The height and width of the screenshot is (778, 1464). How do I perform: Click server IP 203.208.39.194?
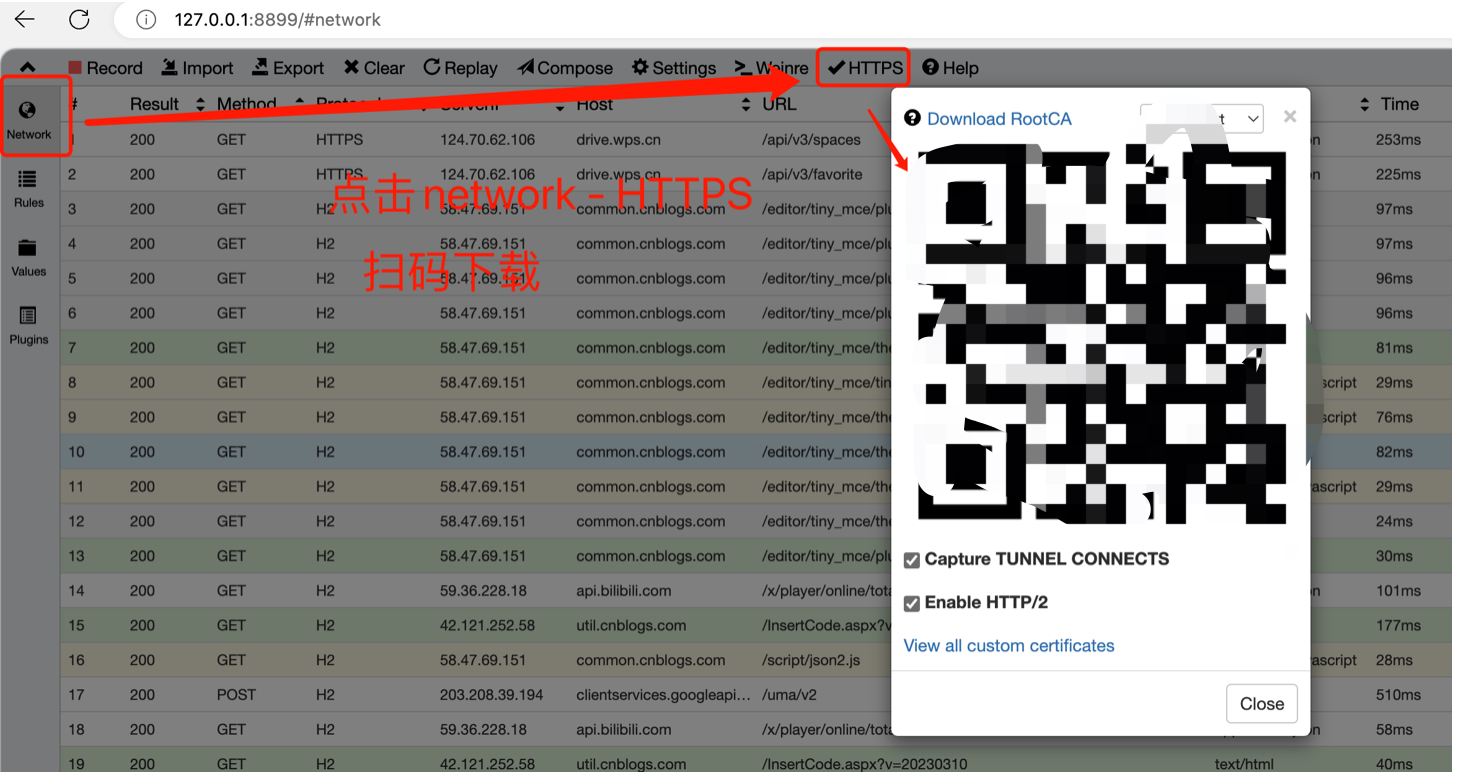click(x=491, y=695)
